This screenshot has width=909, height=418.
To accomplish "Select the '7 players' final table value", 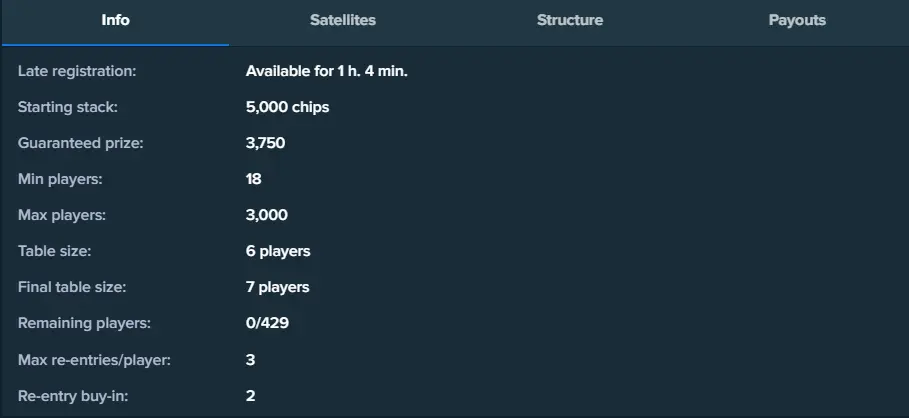I will point(278,287).
